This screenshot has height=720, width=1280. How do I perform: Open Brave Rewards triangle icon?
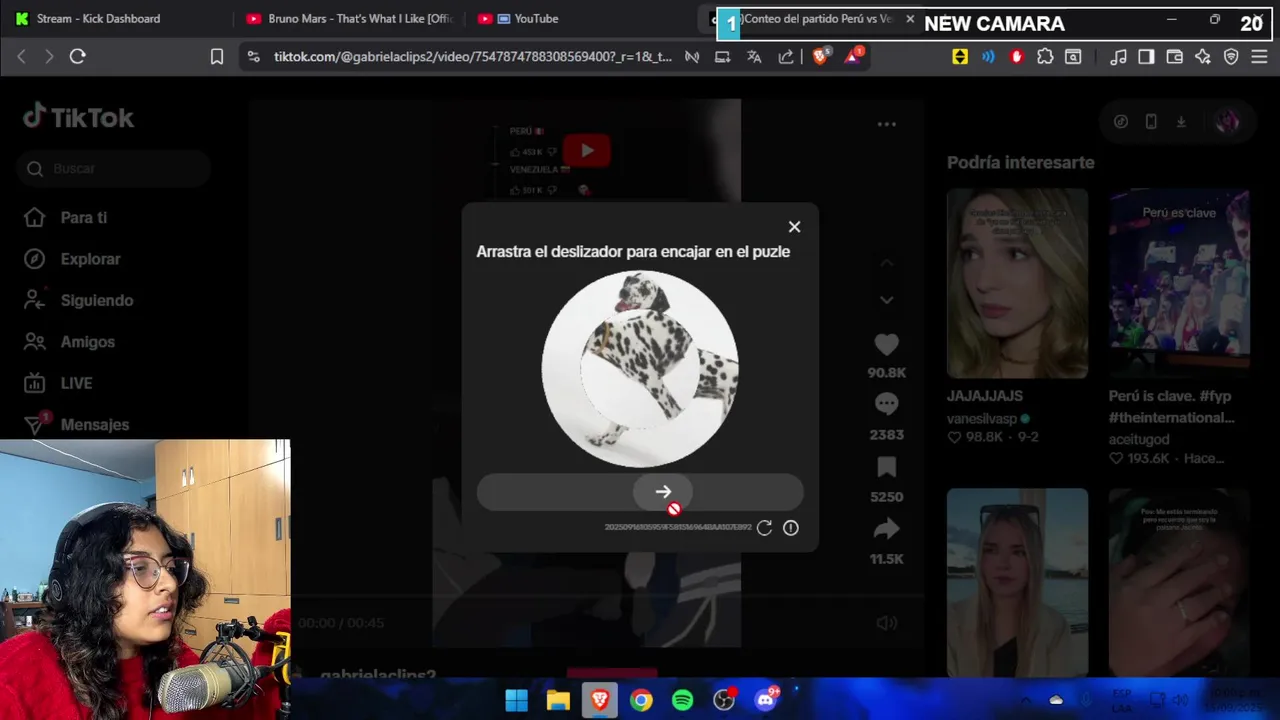(x=853, y=56)
